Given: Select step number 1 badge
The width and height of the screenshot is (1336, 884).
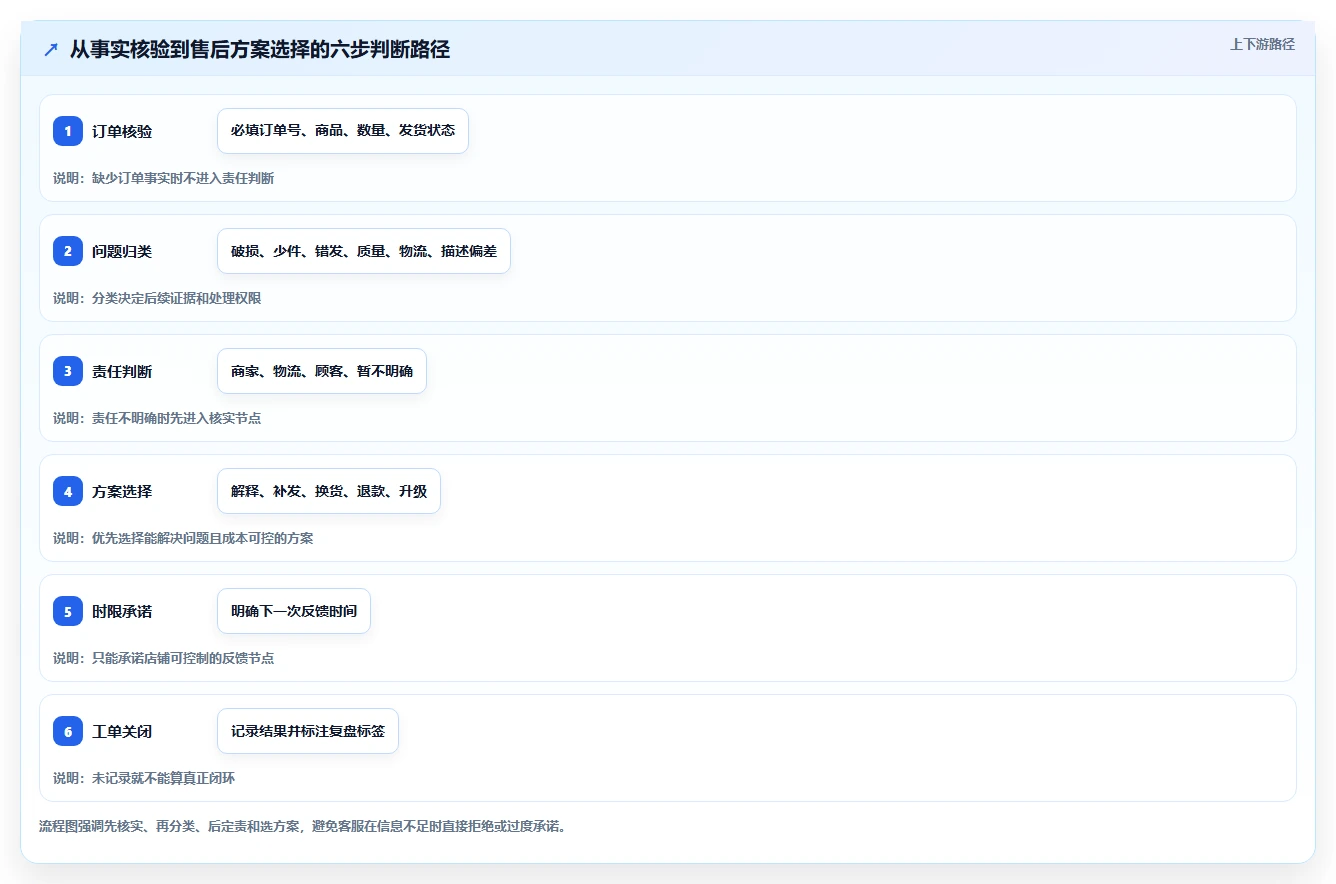Looking at the screenshot, I should 68,131.
